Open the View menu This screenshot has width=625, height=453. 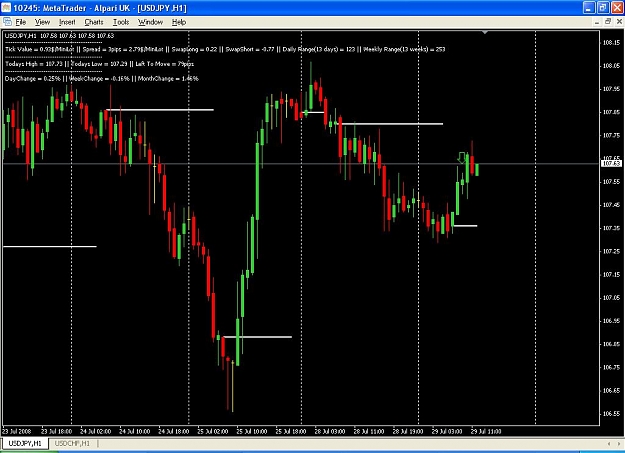click(x=42, y=22)
